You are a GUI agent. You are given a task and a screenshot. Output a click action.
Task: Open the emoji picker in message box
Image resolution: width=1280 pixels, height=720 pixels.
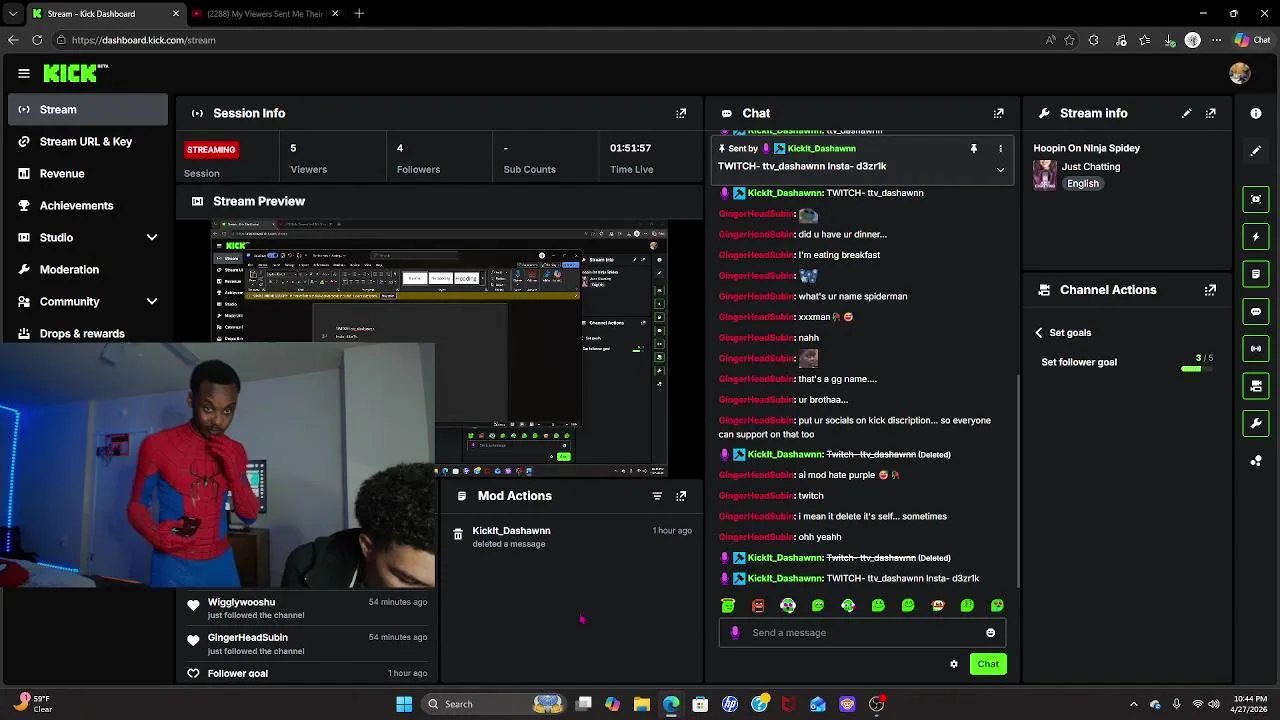990,632
